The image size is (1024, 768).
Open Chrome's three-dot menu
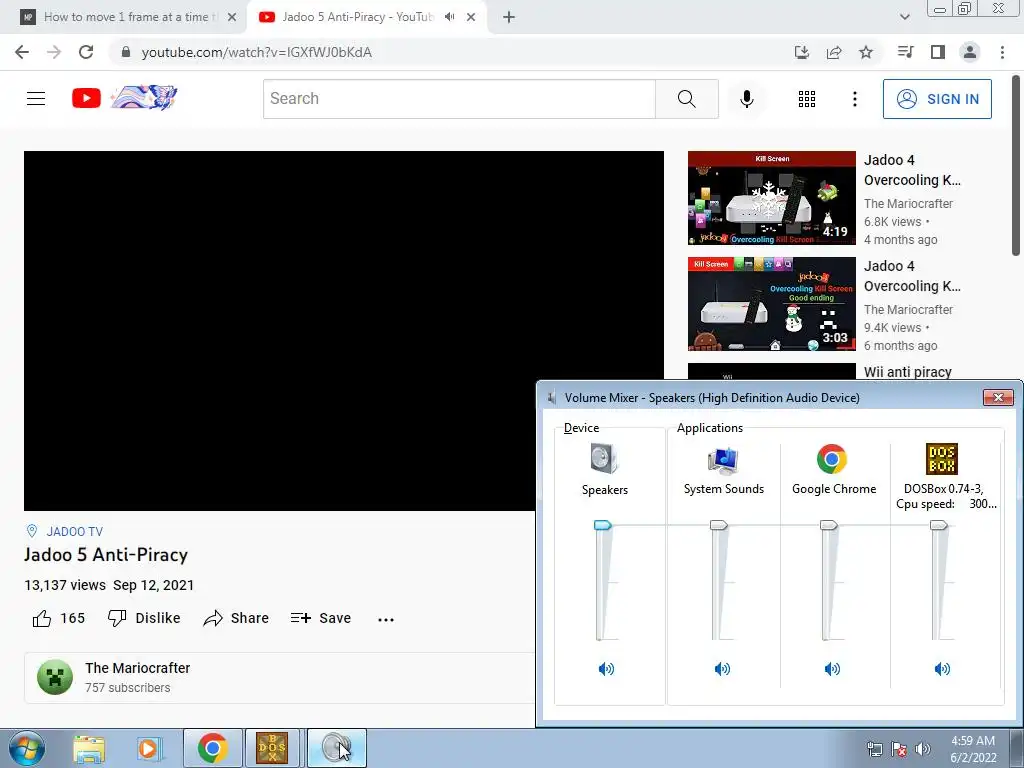(1002, 52)
